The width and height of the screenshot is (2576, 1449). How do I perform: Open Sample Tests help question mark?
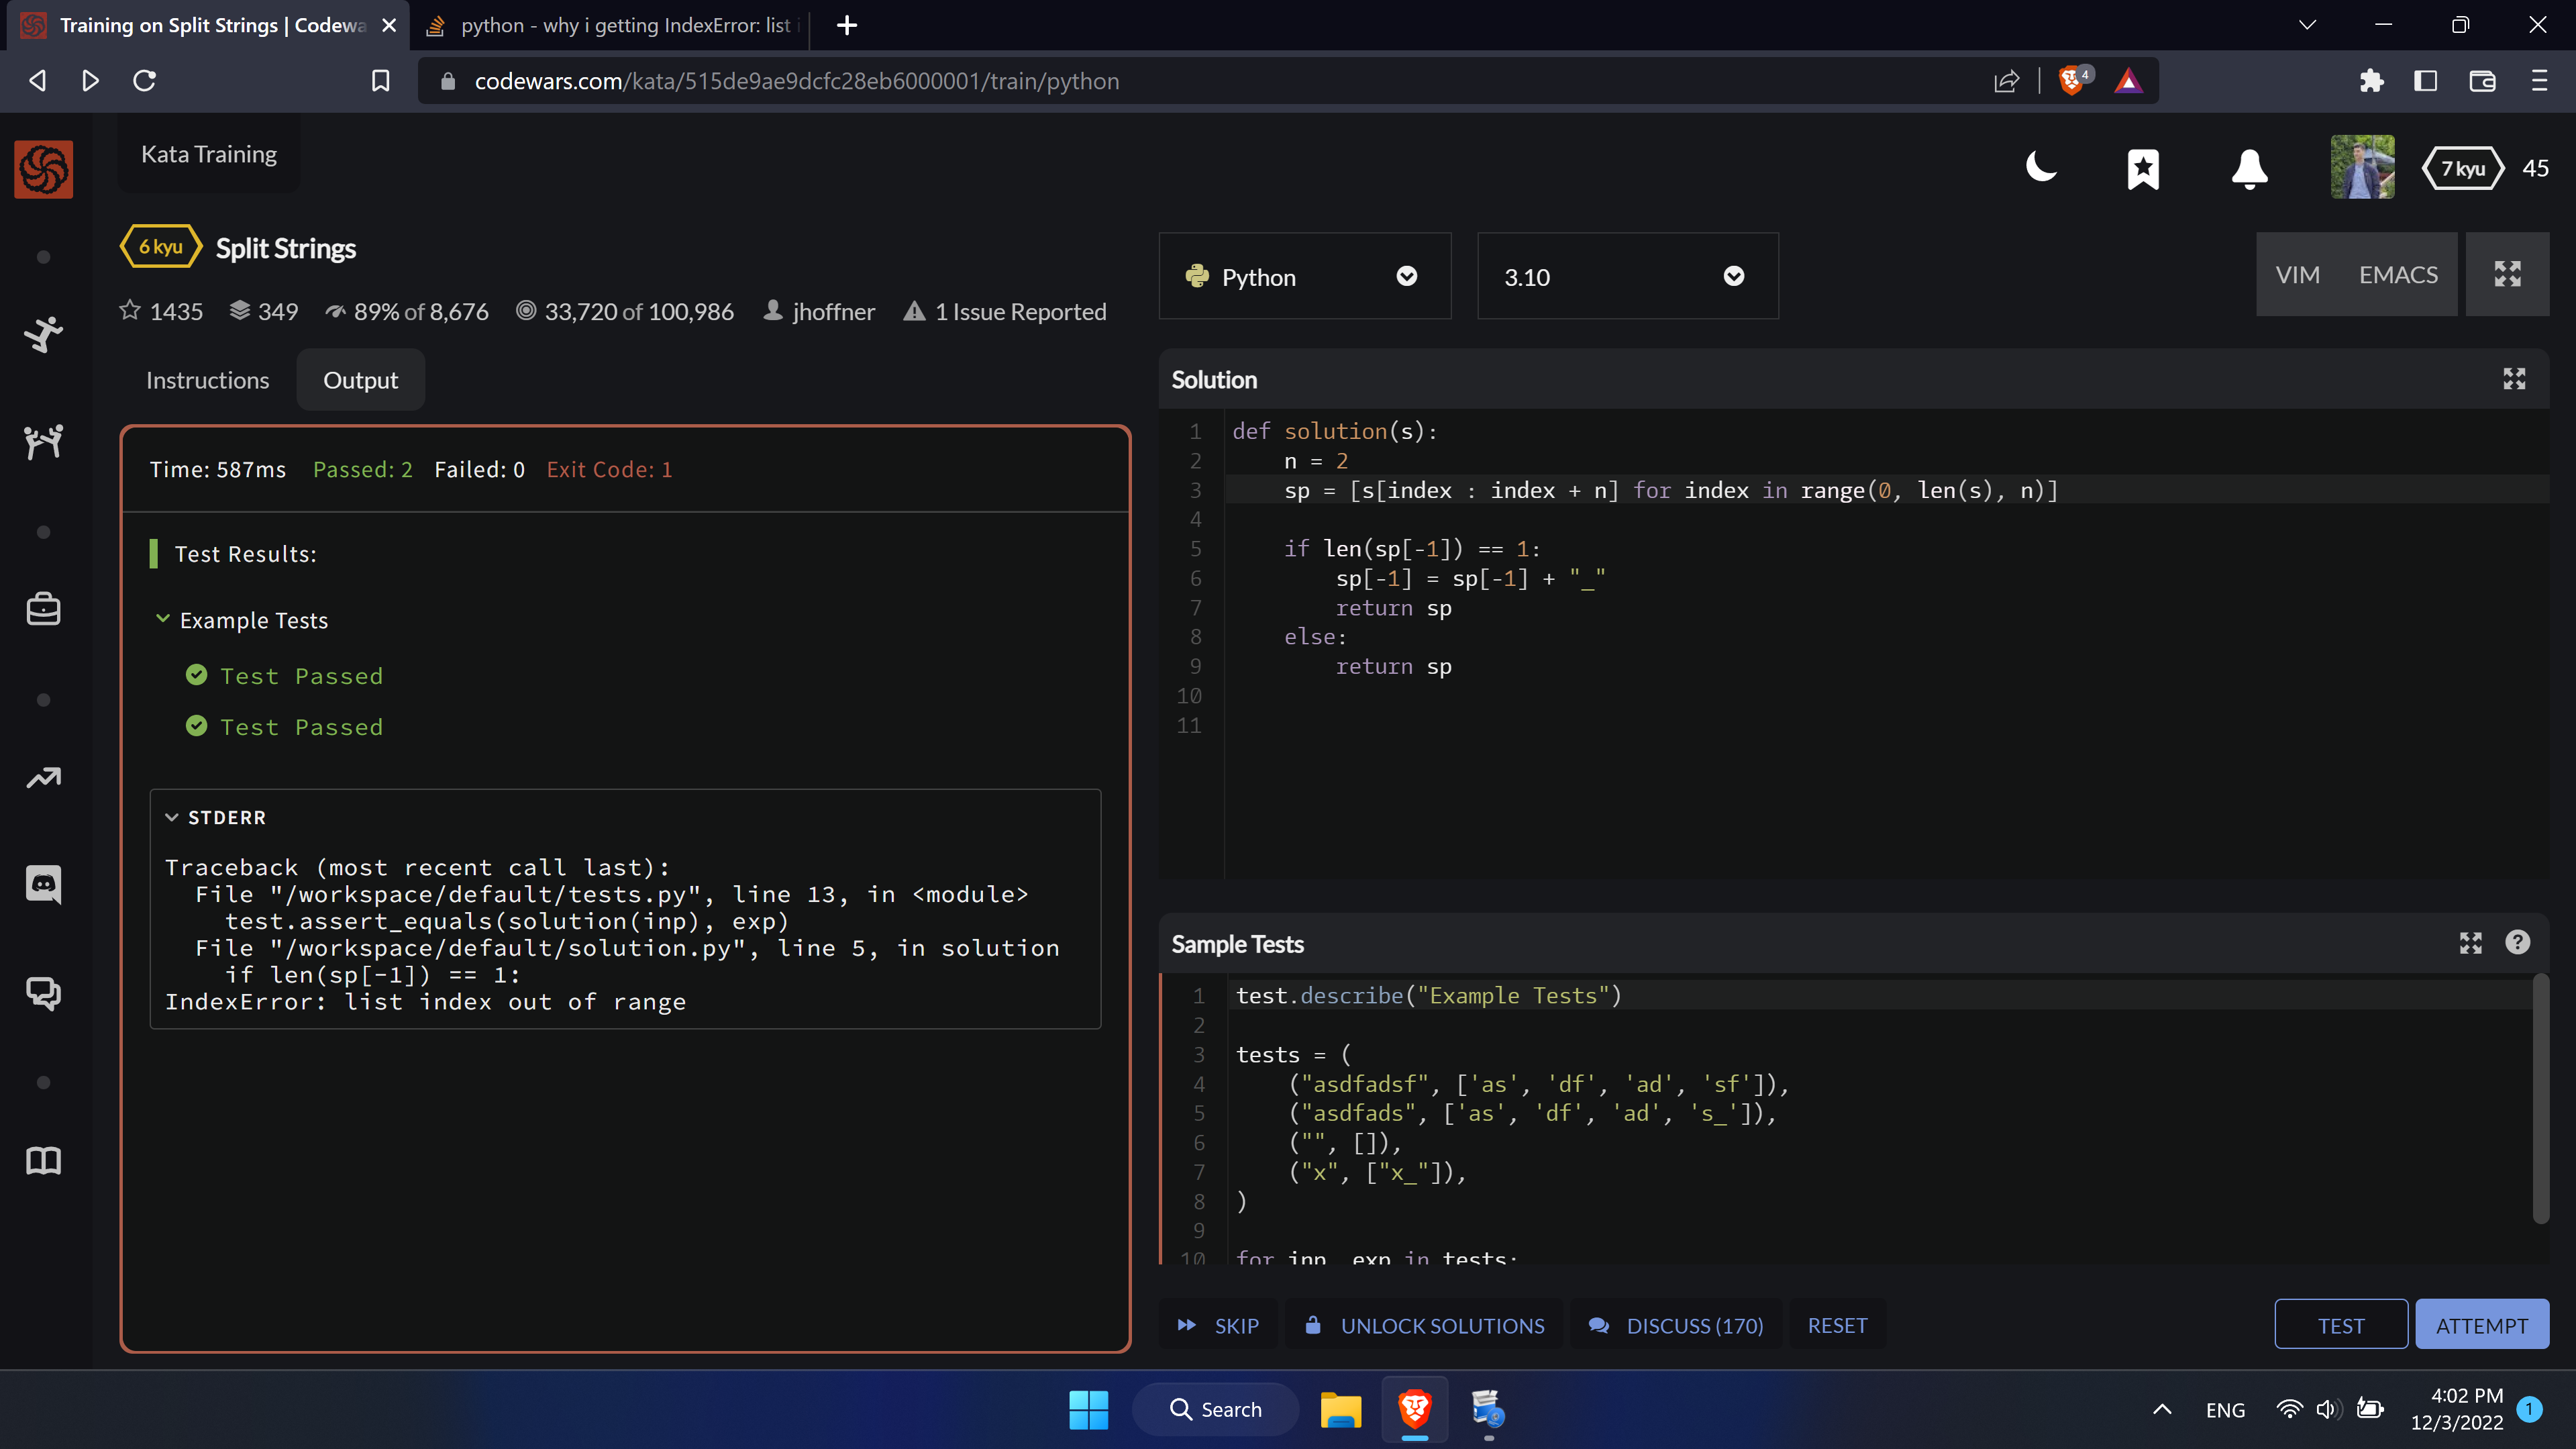tap(2517, 942)
